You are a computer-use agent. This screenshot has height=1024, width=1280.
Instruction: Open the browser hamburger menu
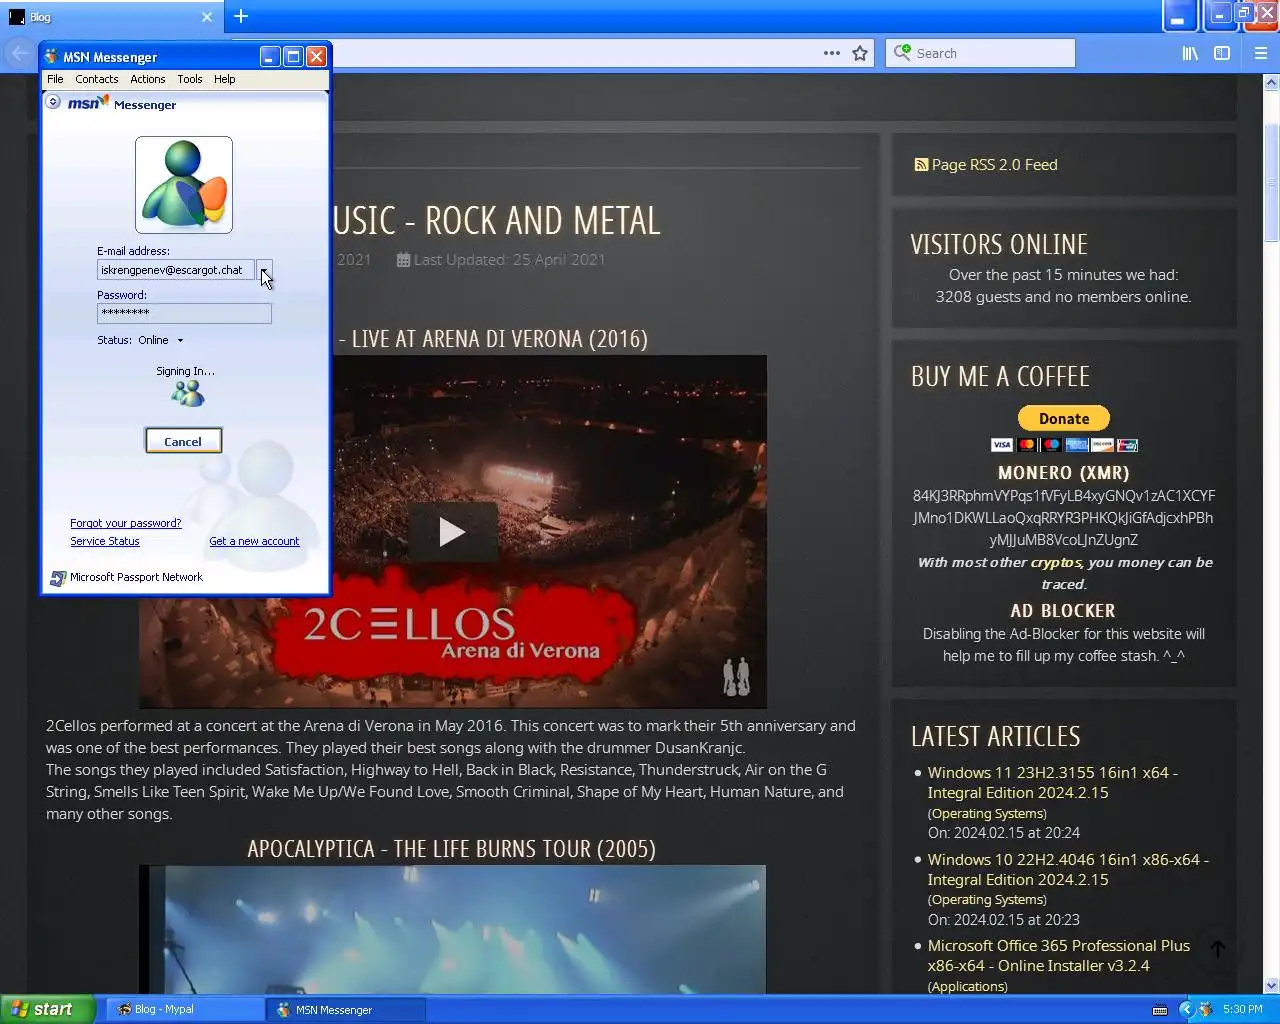tap(1261, 53)
